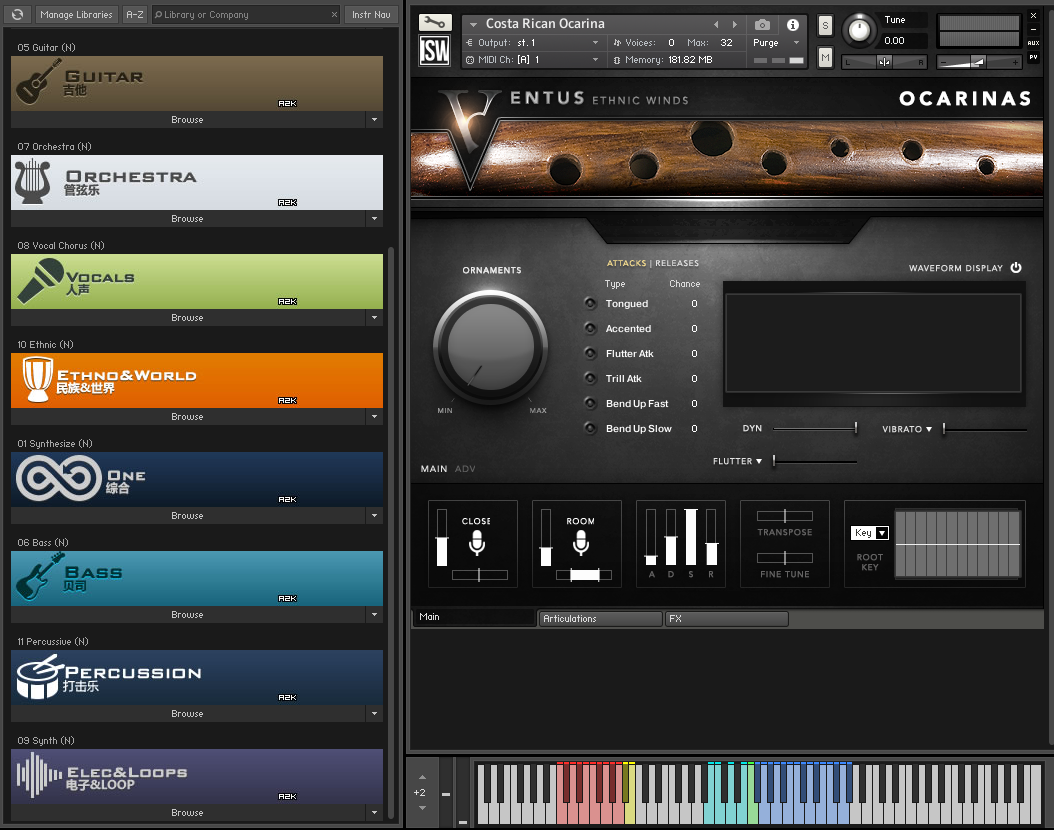This screenshot has width=1054, height=830.
Task: Select the ATTACKS list
Action: [x=626, y=263]
